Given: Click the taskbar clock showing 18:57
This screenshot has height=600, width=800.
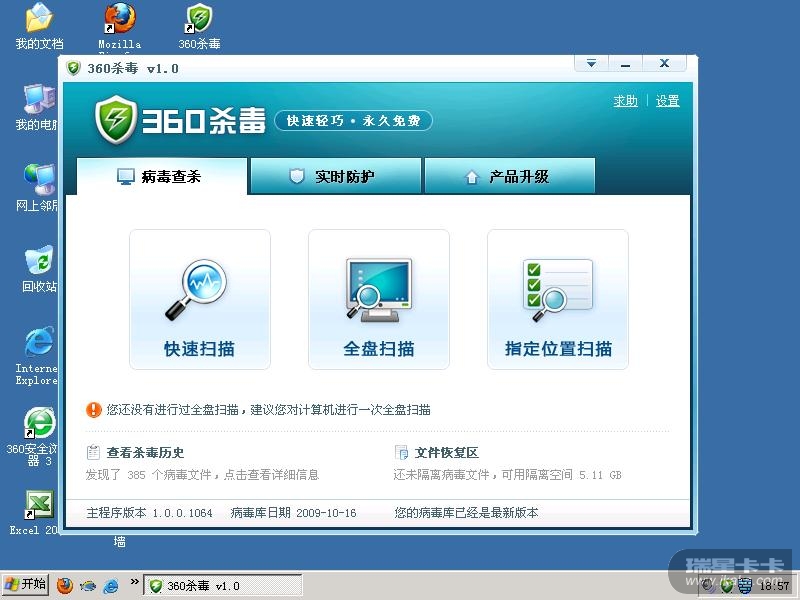Looking at the screenshot, I should pos(774,586).
